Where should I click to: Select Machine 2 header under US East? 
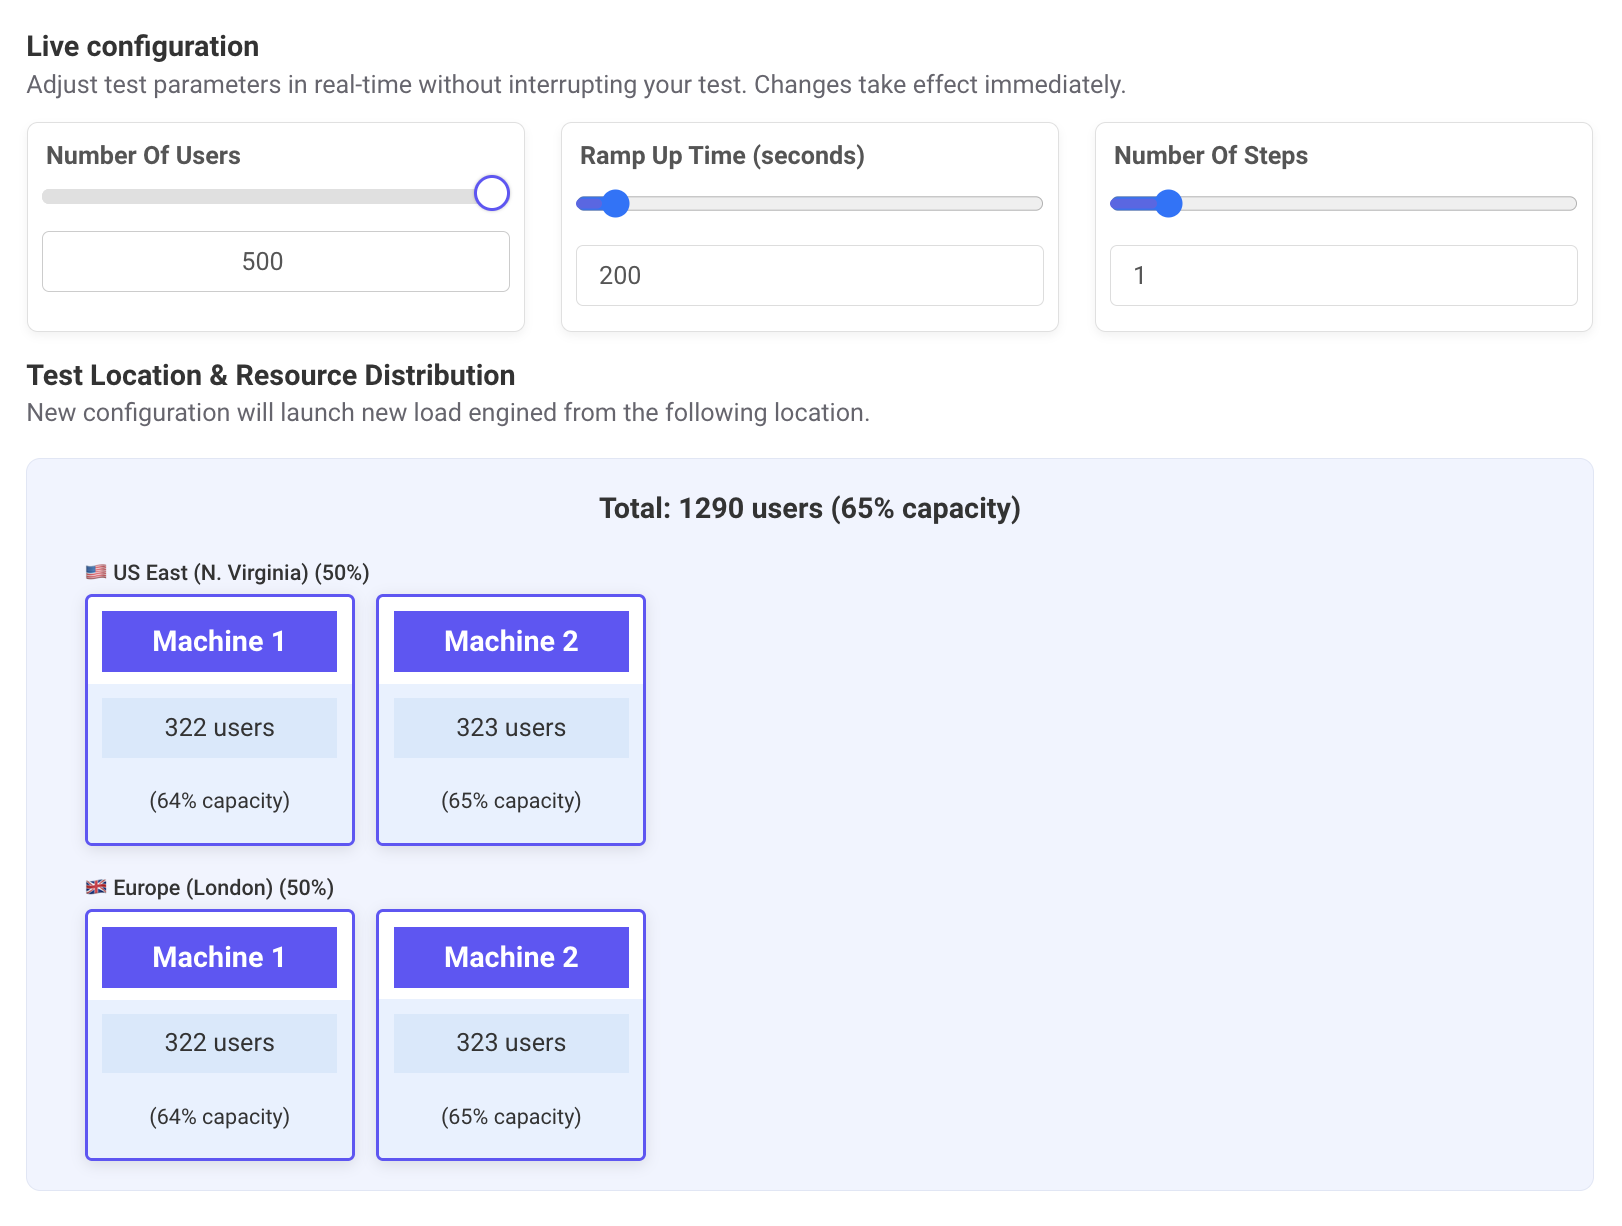pos(511,642)
